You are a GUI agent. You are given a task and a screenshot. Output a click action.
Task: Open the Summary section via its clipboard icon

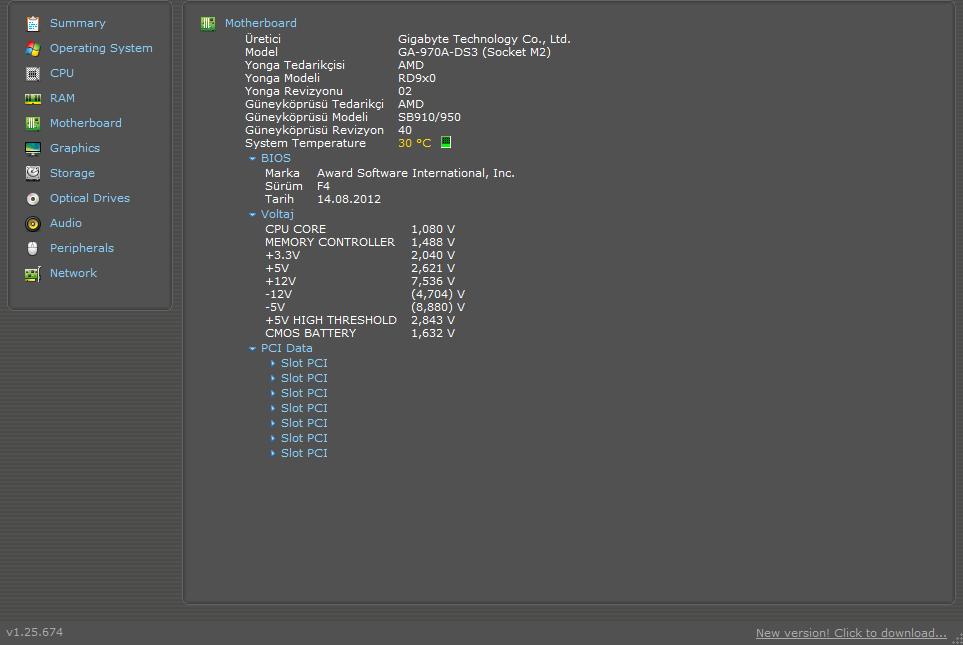[33, 23]
